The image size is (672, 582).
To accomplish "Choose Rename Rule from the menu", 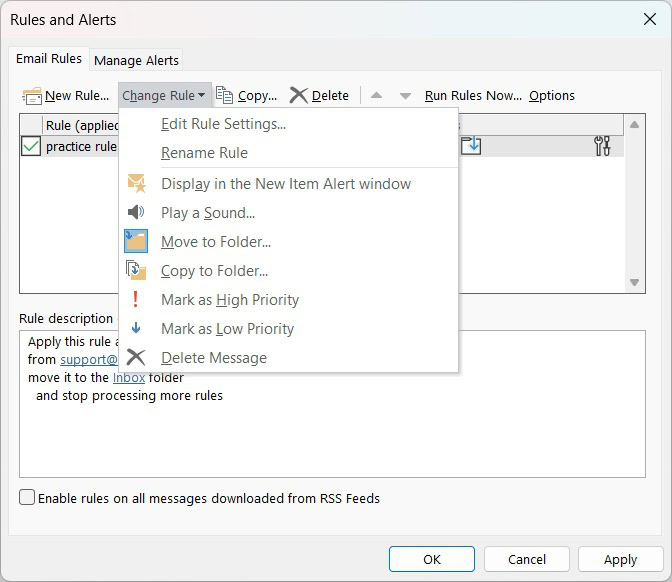I will [x=204, y=153].
